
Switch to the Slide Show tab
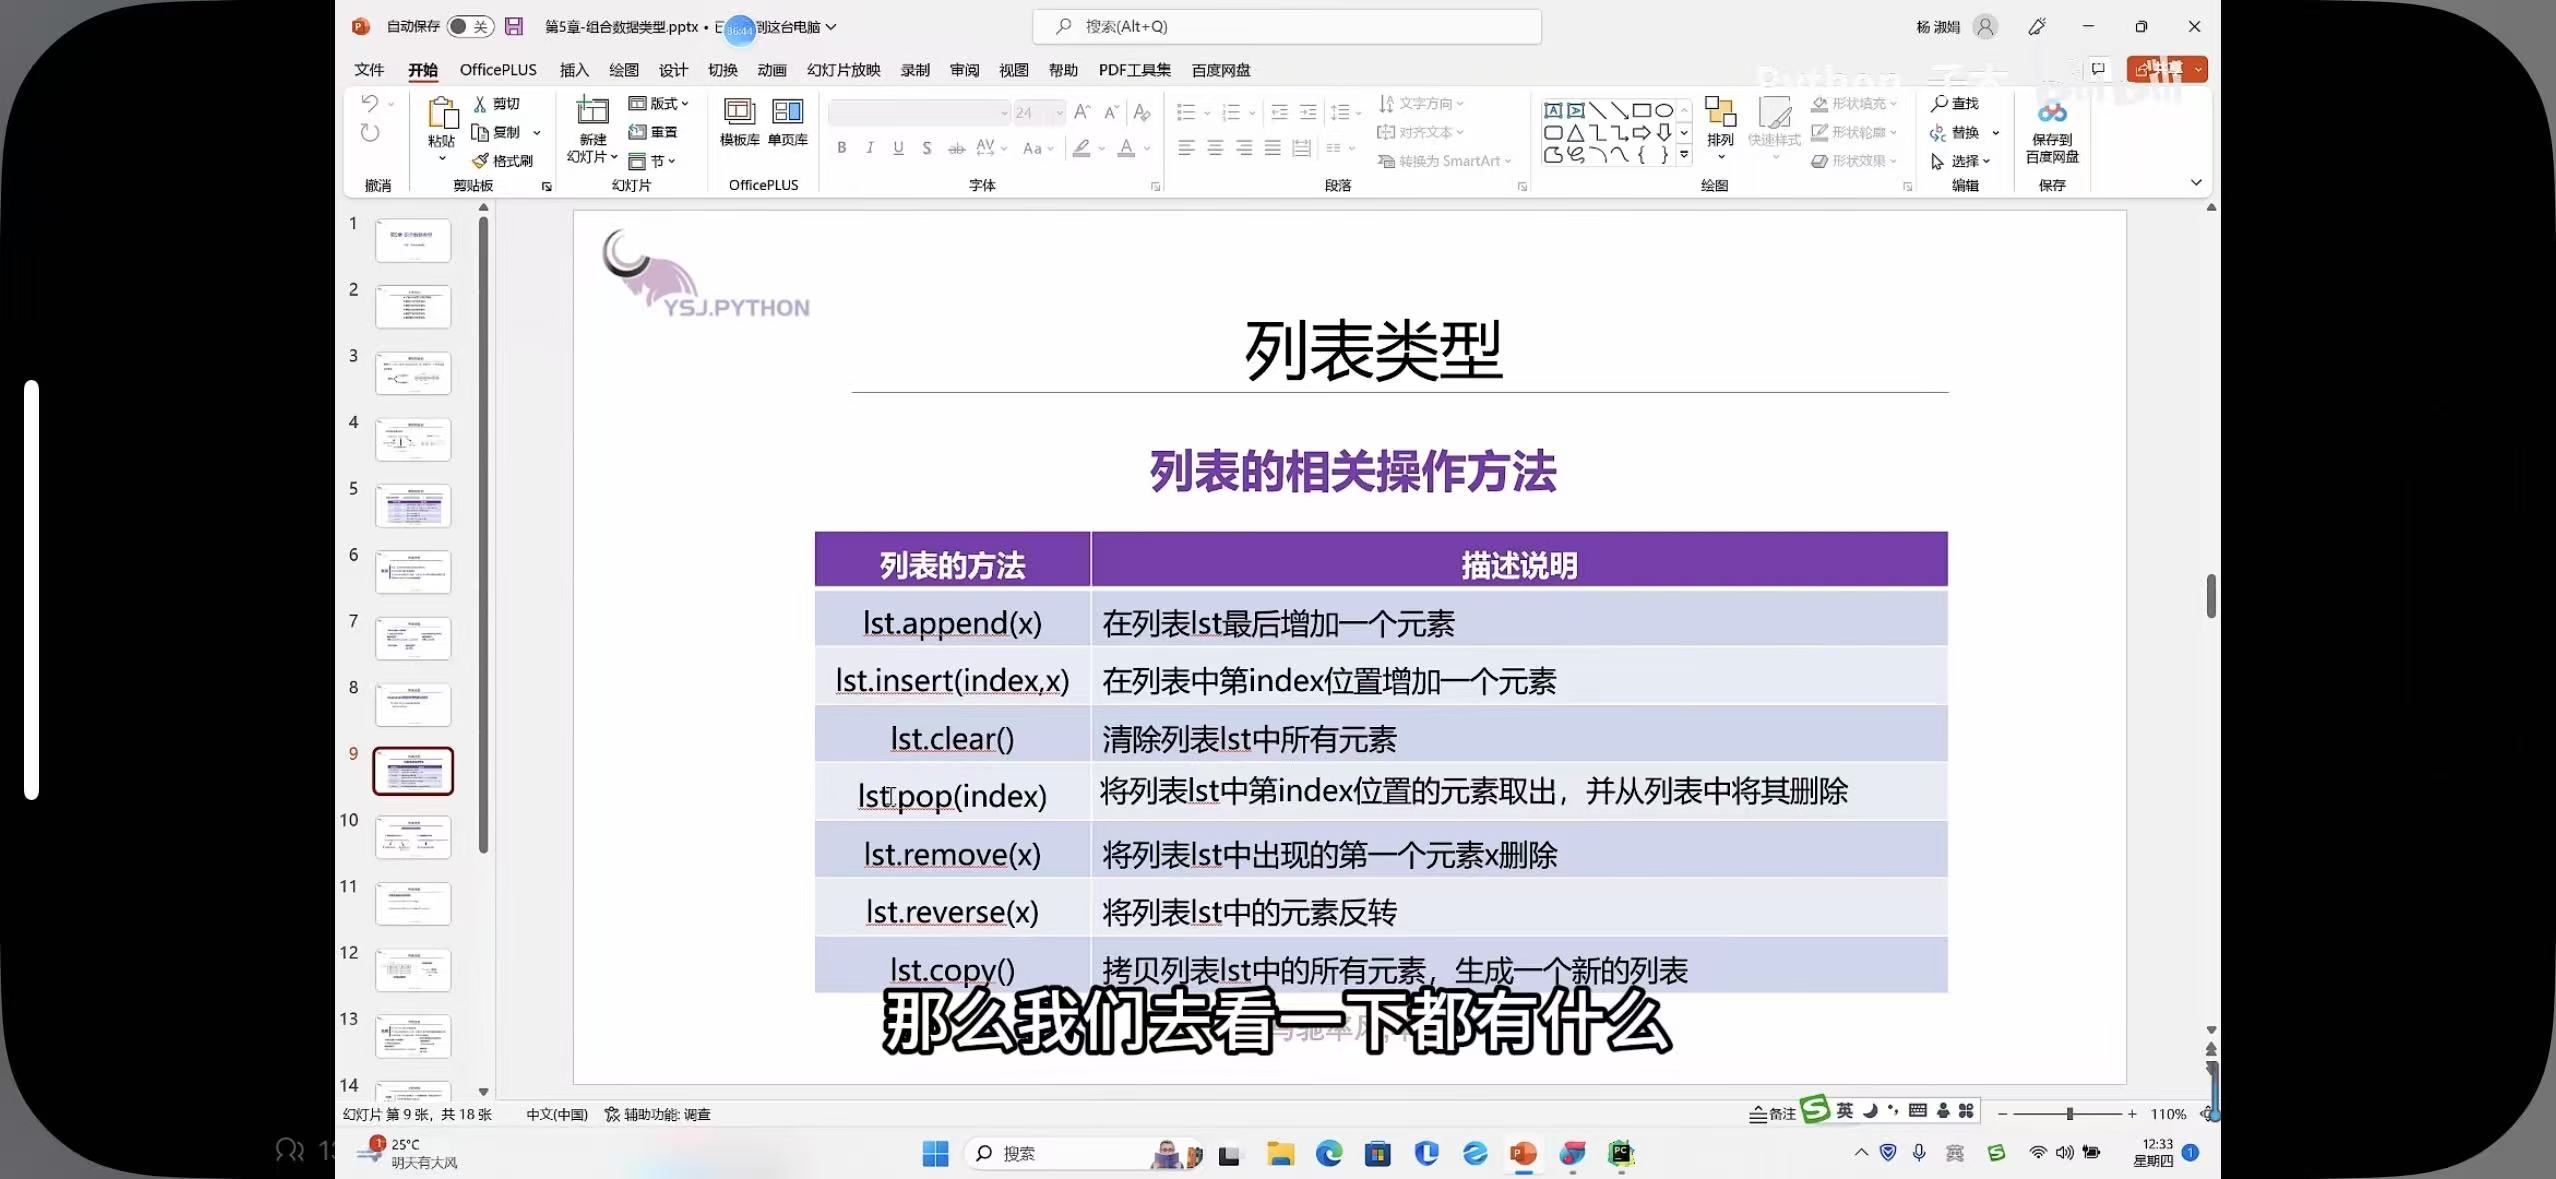[x=843, y=70]
